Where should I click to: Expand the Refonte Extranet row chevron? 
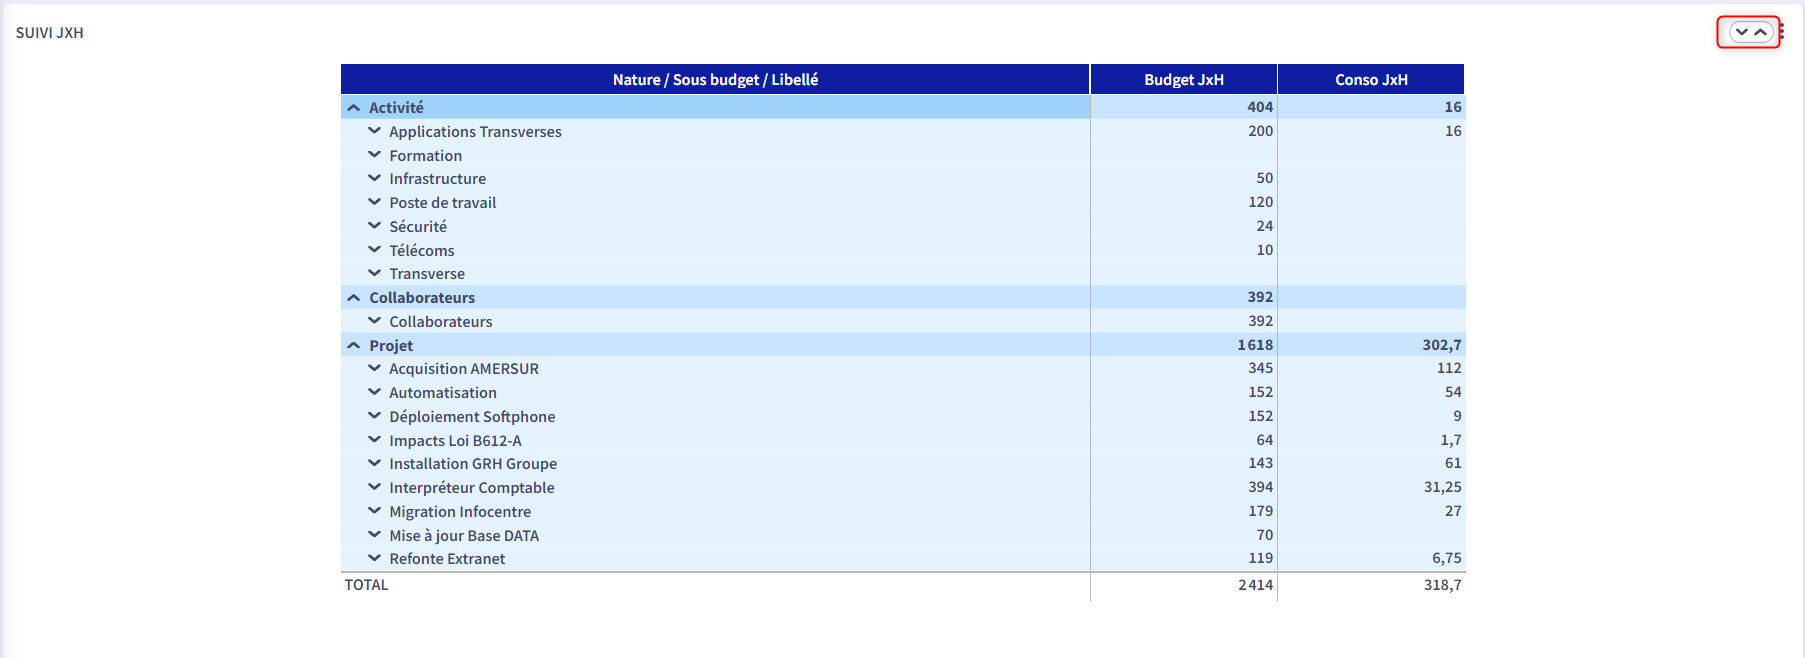point(374,558)
